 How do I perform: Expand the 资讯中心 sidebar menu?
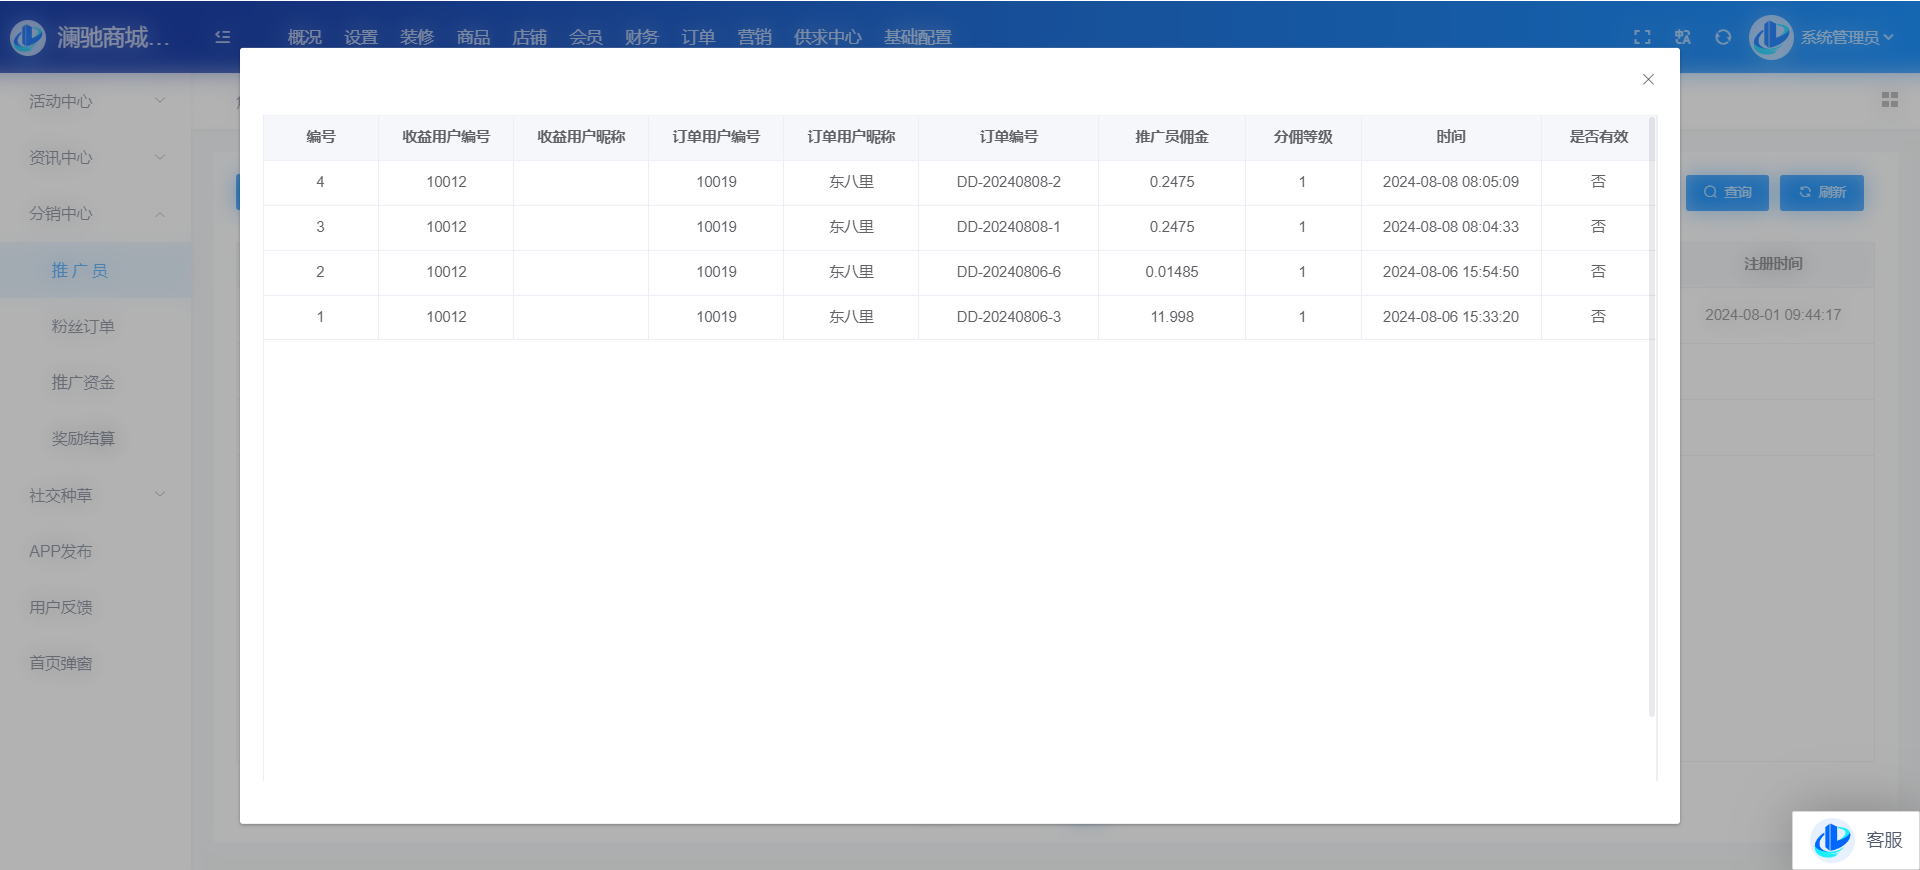(x=96, y=157)
